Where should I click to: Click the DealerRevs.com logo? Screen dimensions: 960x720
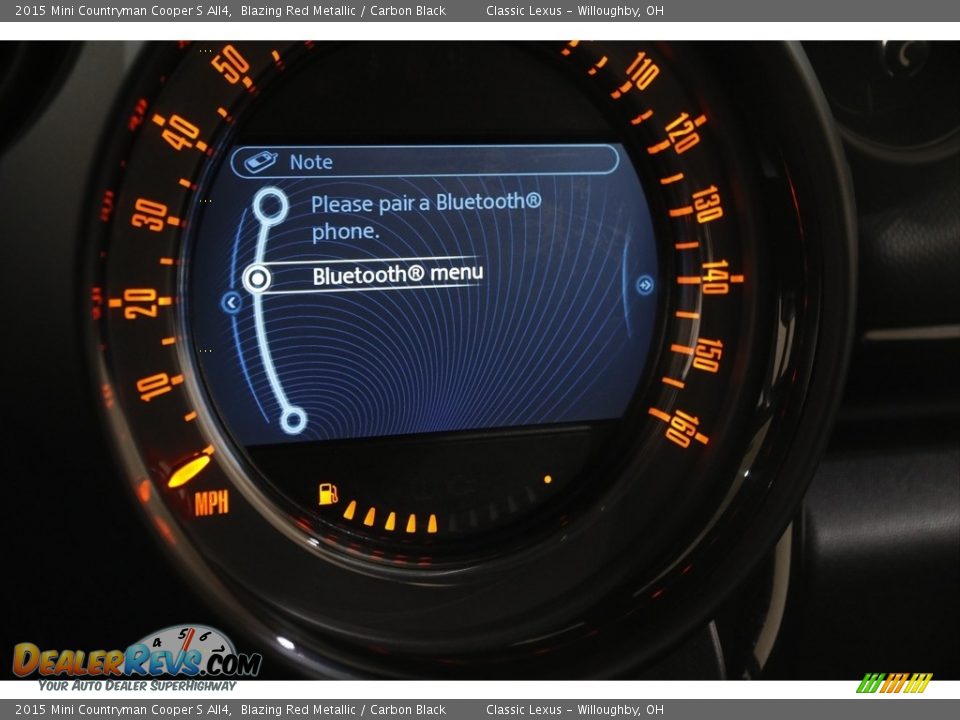(137, 658)
